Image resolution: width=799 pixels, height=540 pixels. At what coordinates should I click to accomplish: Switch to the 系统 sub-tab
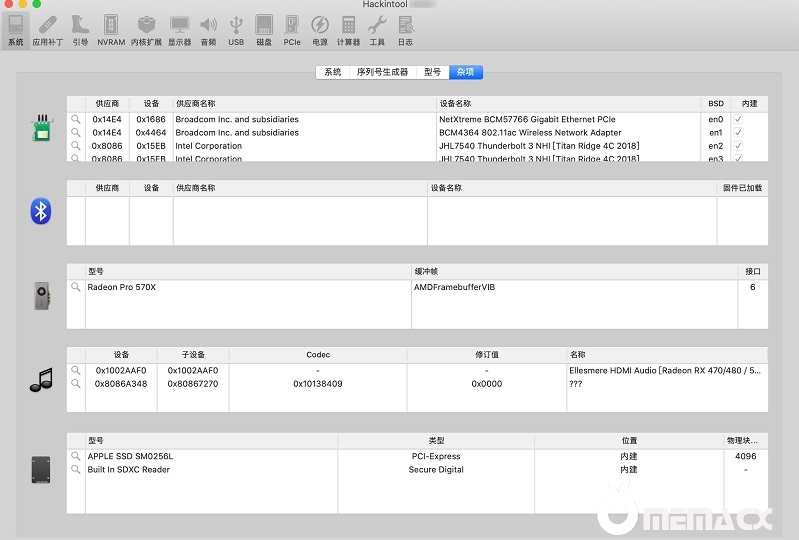(333, 72)
